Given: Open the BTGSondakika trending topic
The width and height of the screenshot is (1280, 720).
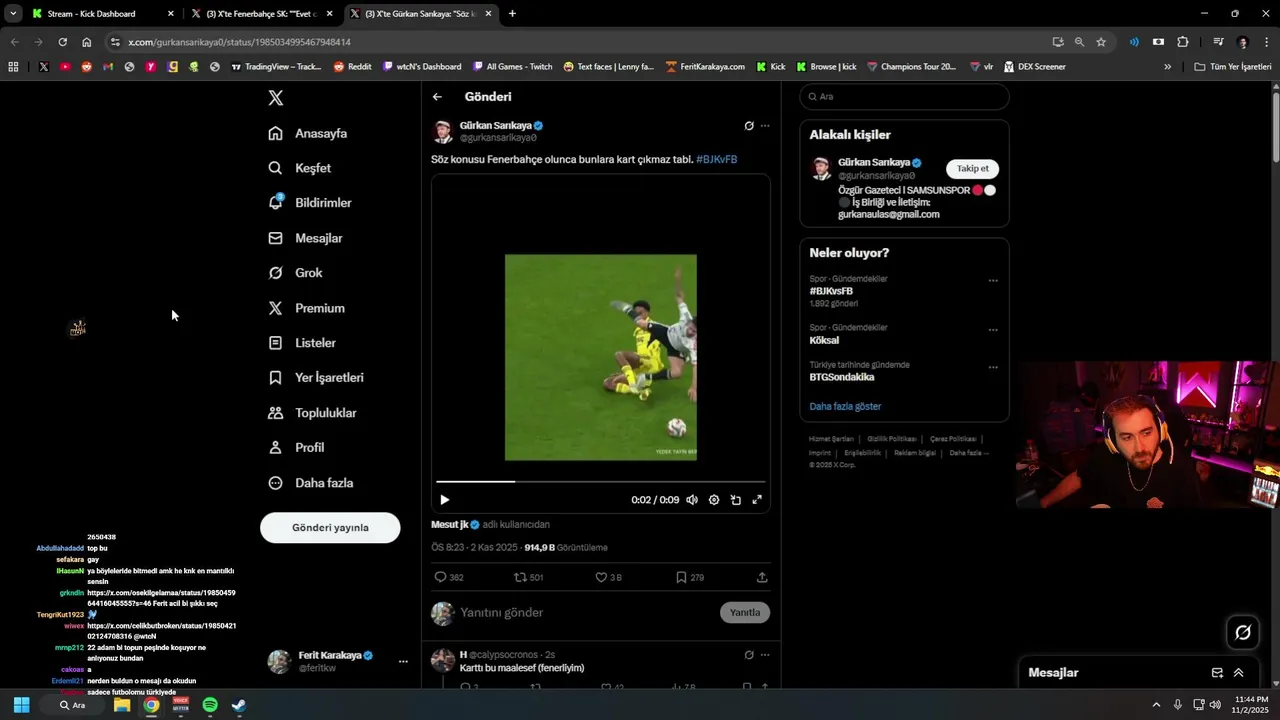Looking at the screenshot, I should tap(842, 377).
